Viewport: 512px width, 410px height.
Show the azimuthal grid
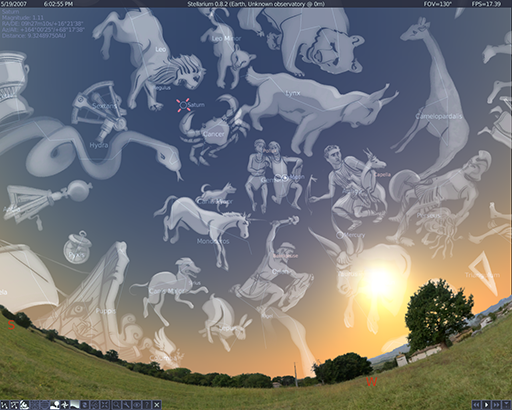[34, 405]
